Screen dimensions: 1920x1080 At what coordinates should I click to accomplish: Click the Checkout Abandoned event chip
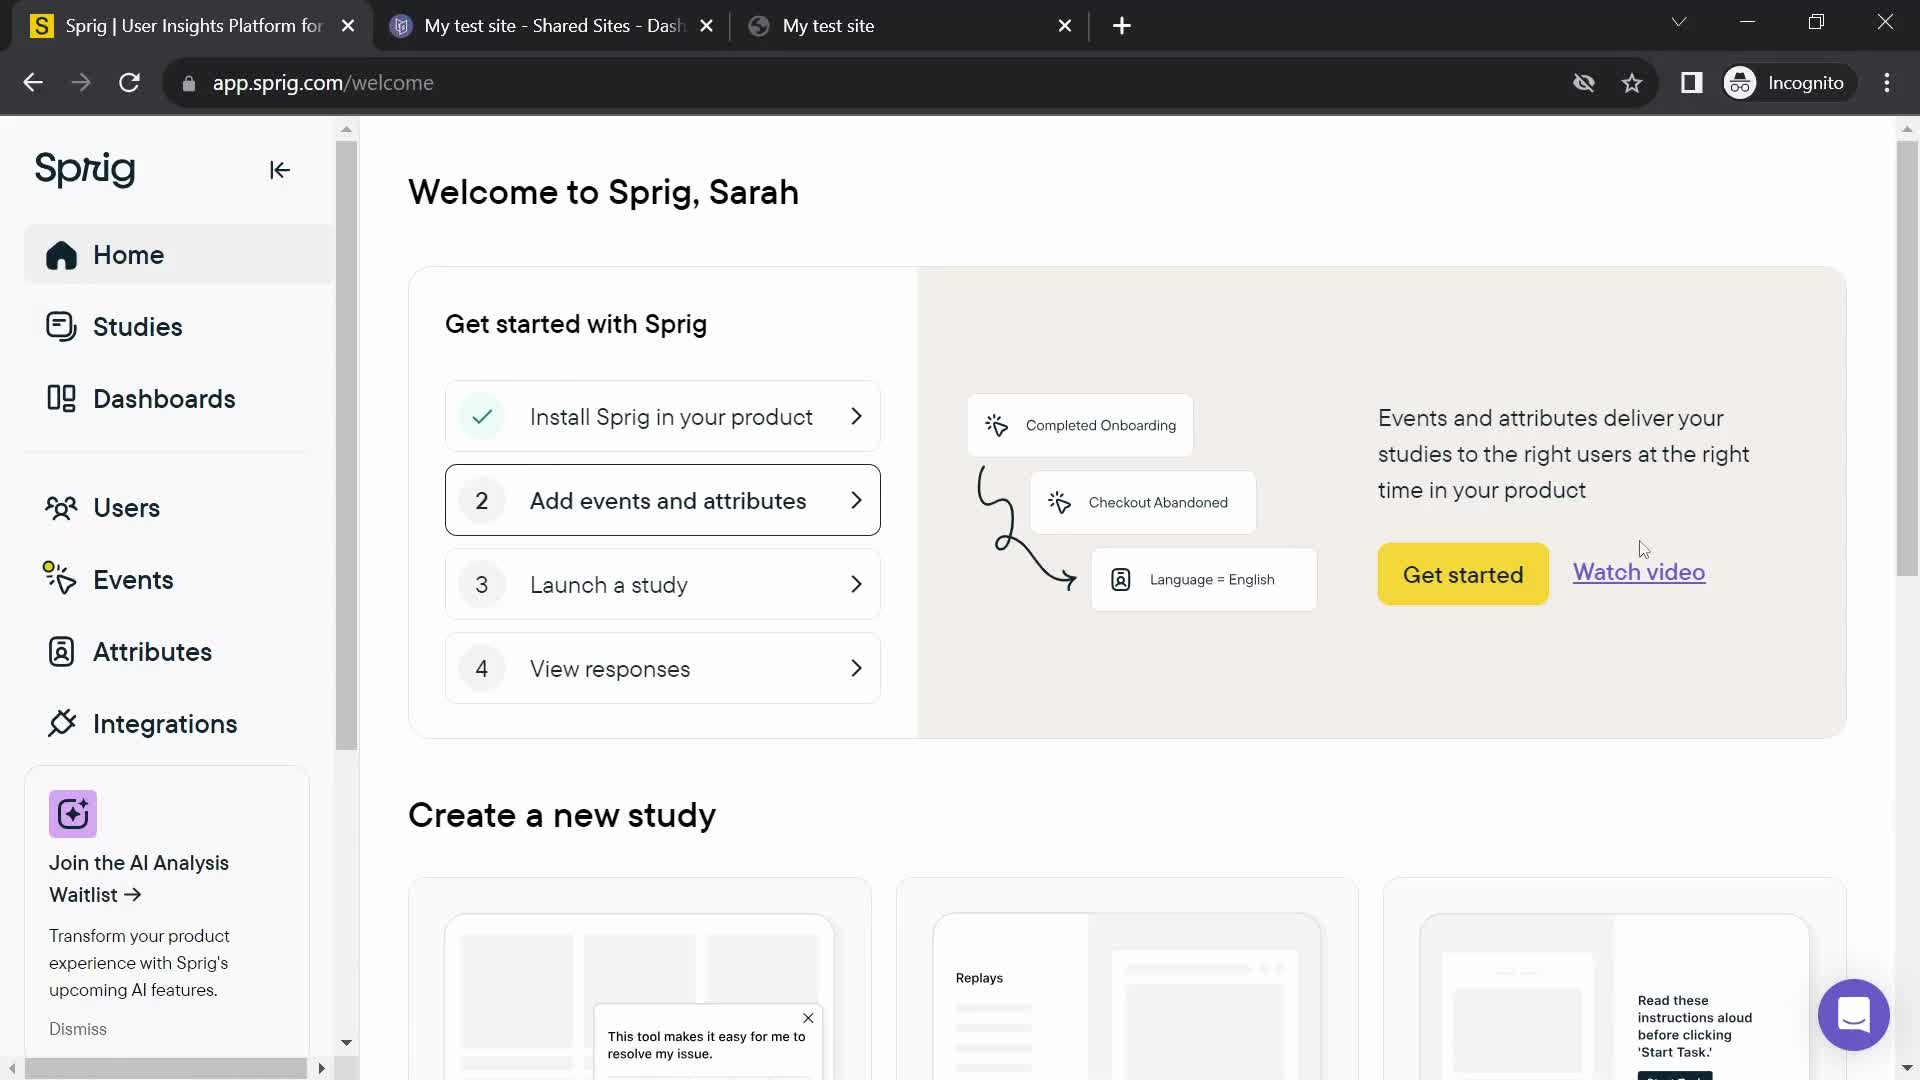point(1143,502)
